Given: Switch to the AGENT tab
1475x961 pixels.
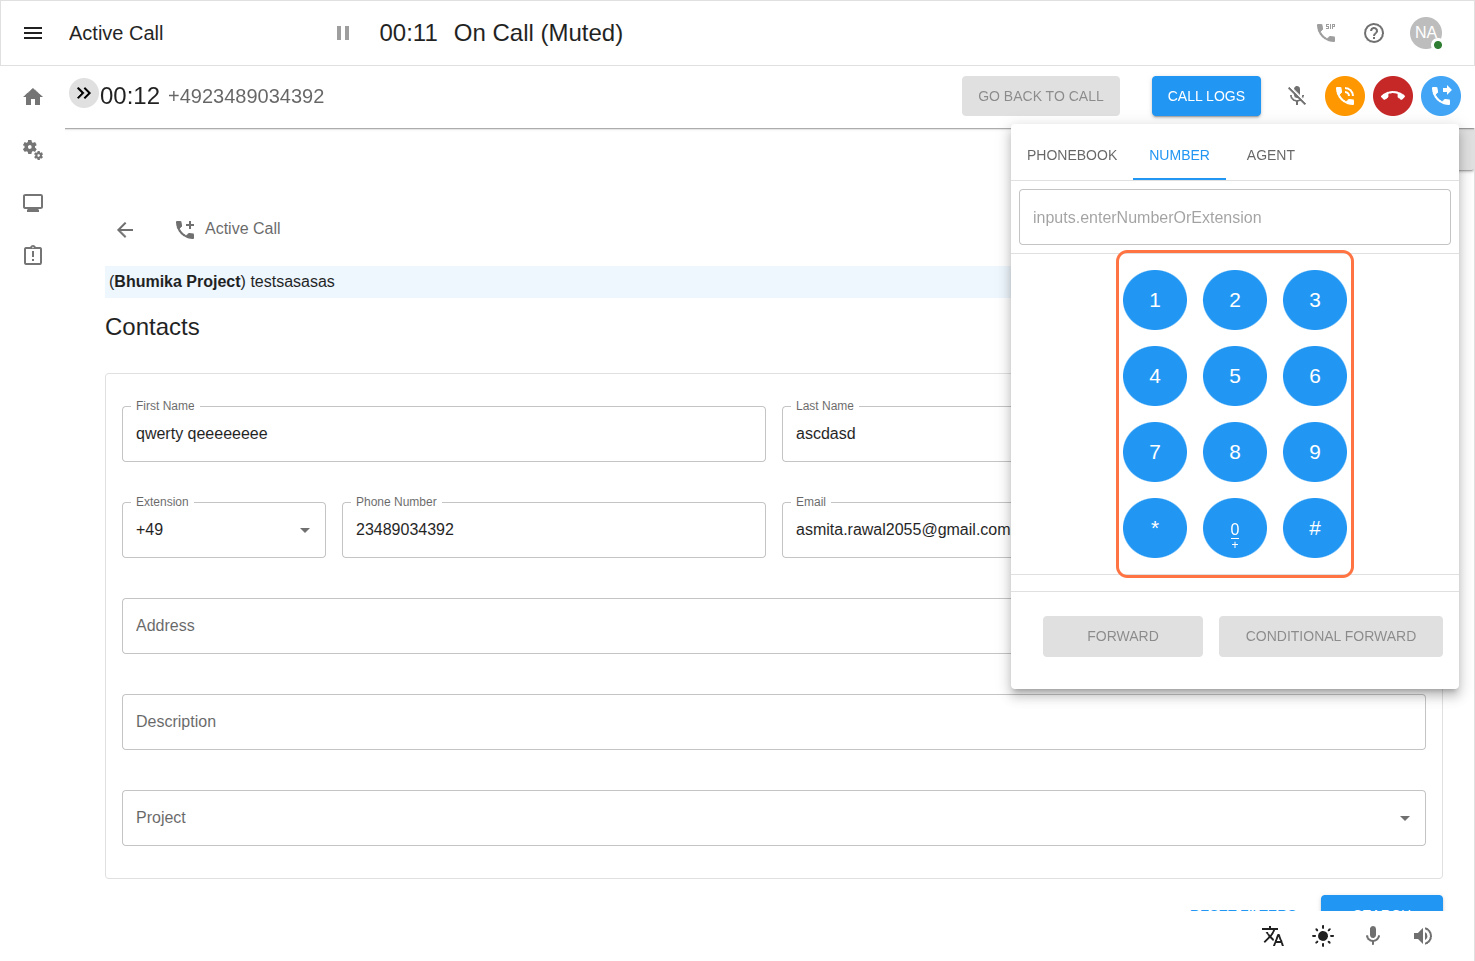Looking at the screenshot, I should click(1270, 155).
